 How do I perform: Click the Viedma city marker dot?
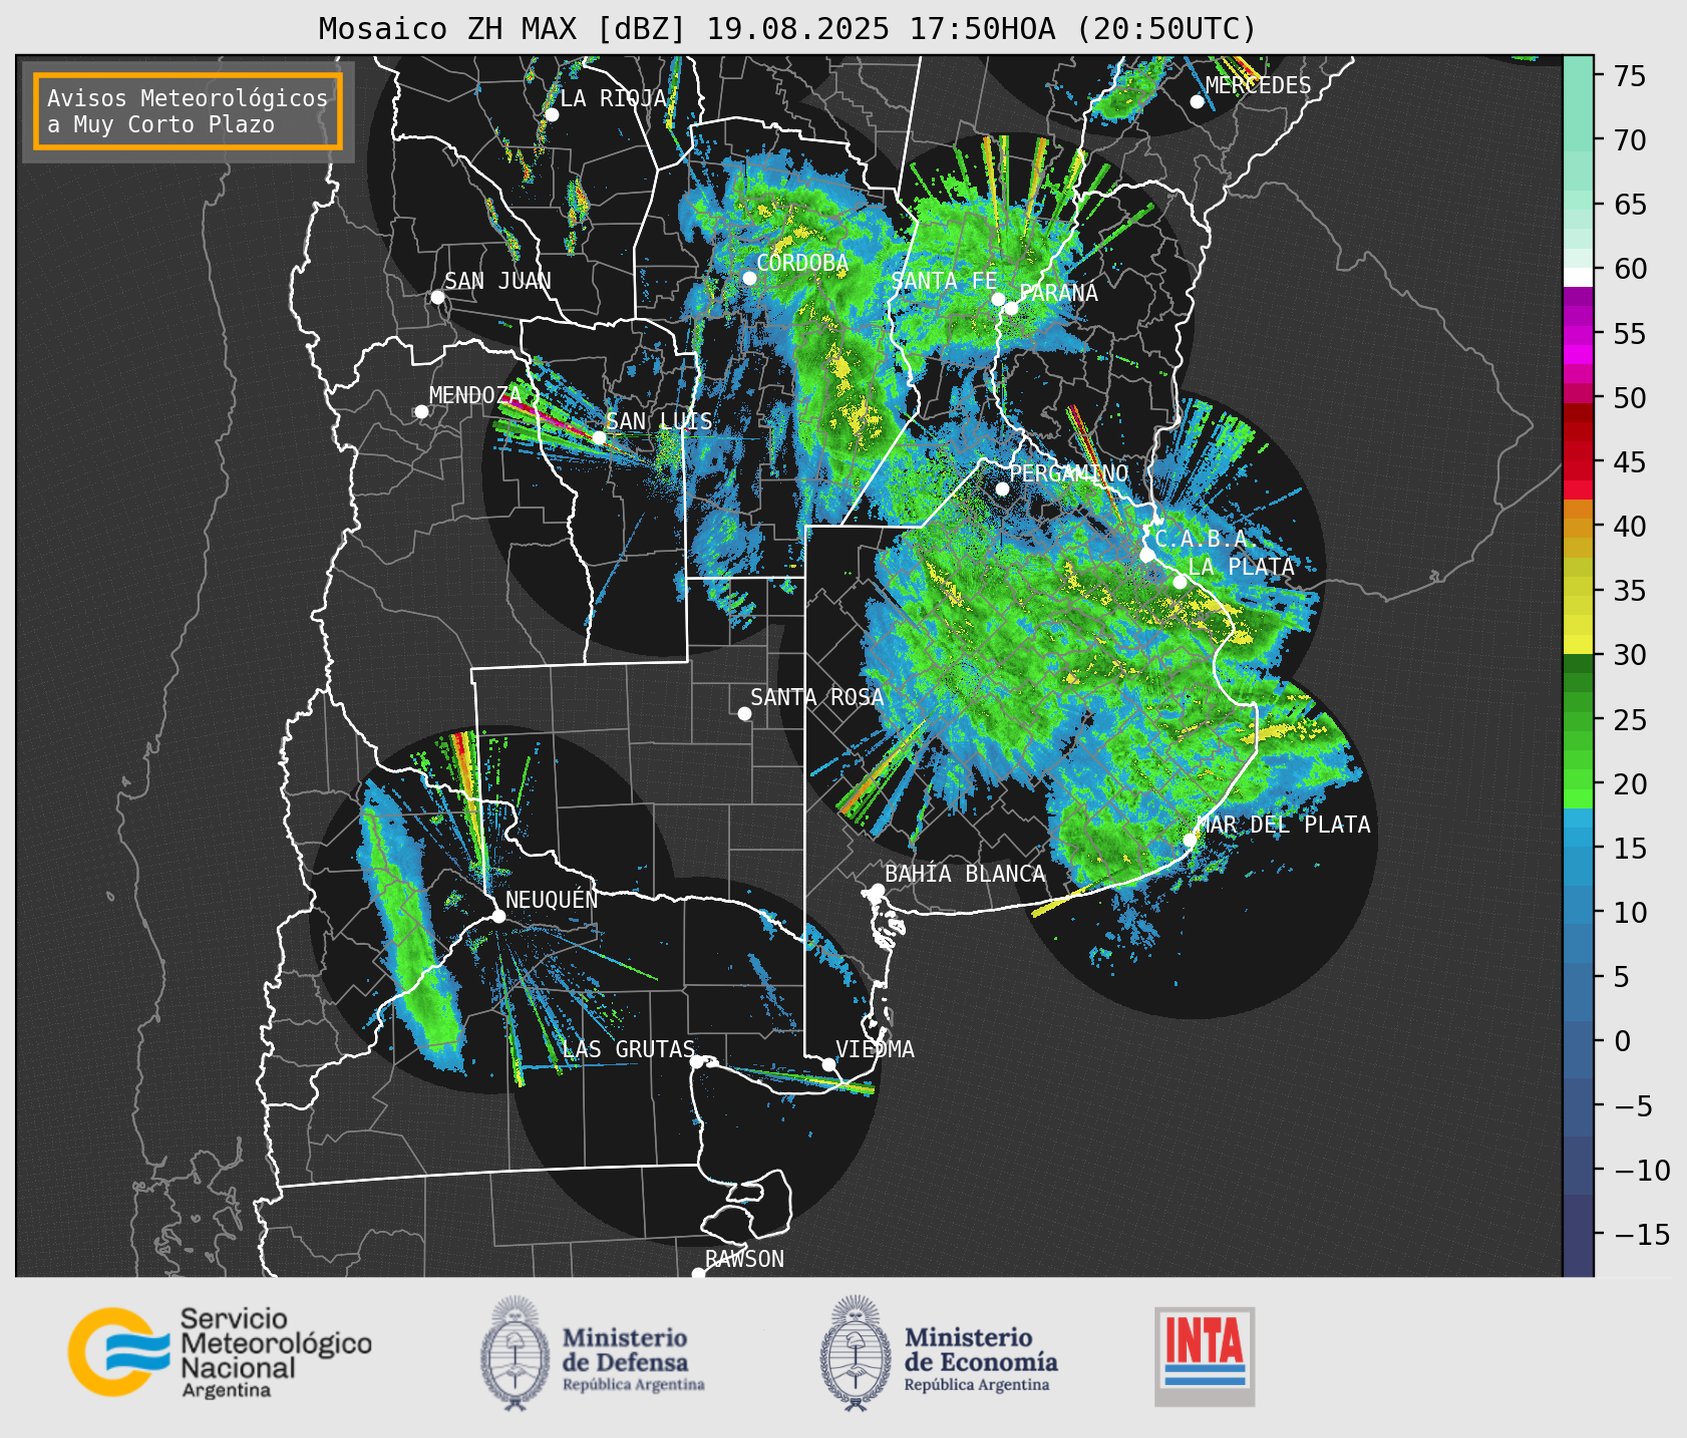click(829, 1064)
